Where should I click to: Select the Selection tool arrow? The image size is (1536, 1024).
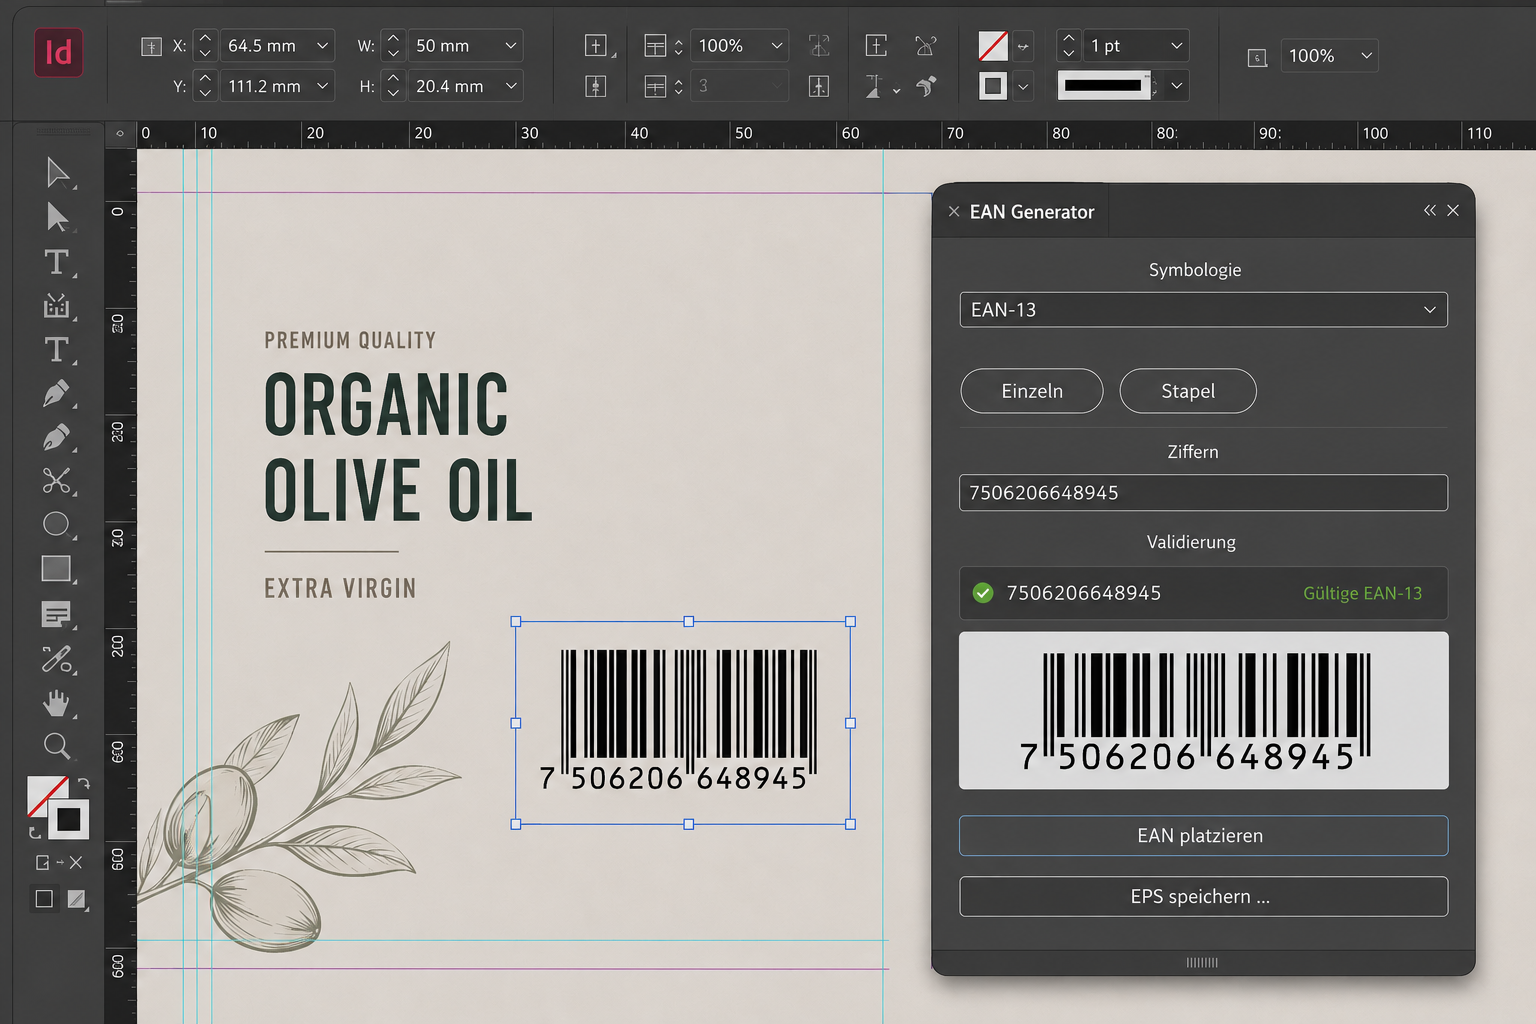(58, 173)
